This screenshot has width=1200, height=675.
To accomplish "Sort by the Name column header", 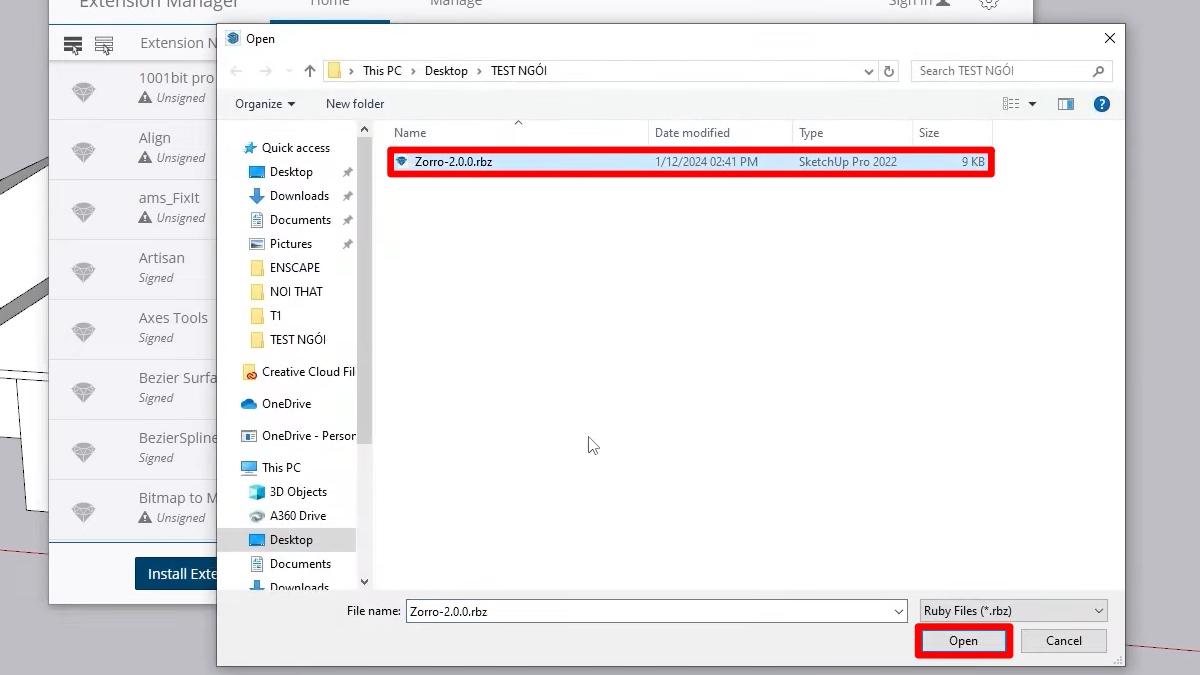I will 518,133.
